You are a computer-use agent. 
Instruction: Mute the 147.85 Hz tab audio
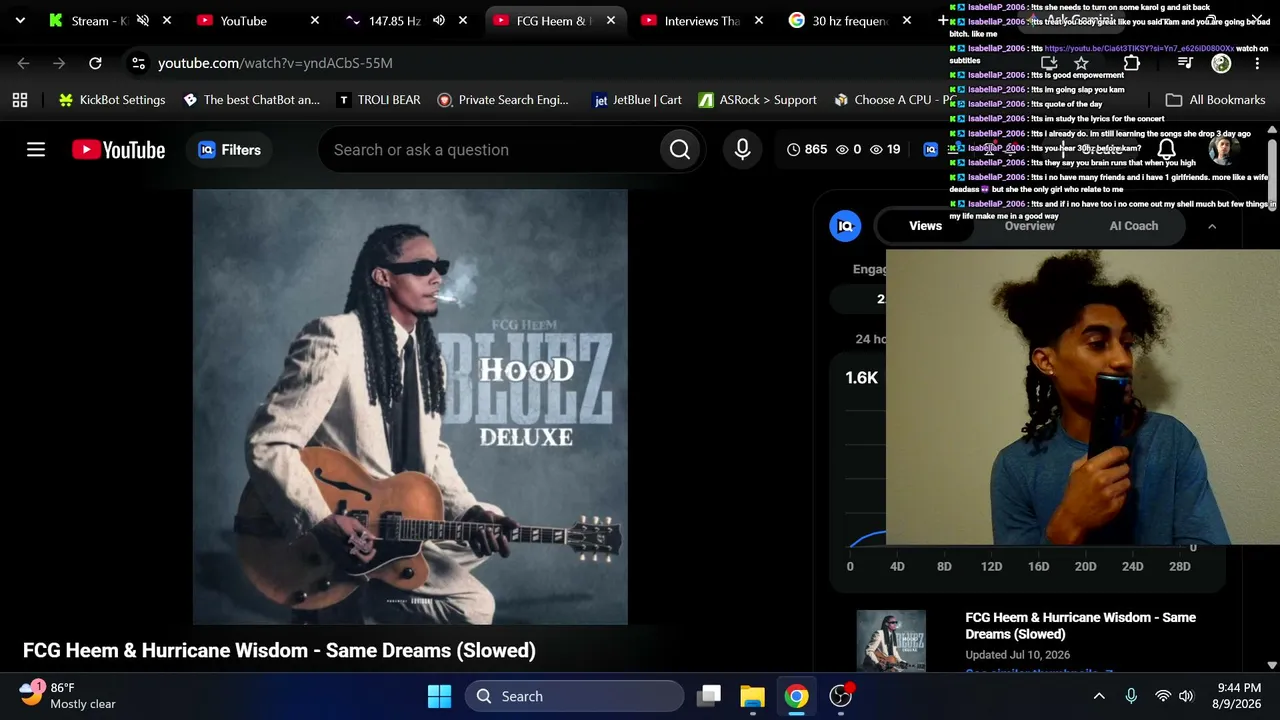[x=439, y=21]
